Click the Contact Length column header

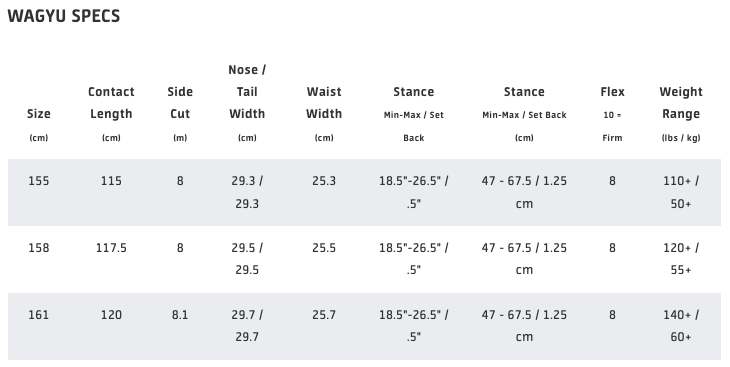point(111,114)
